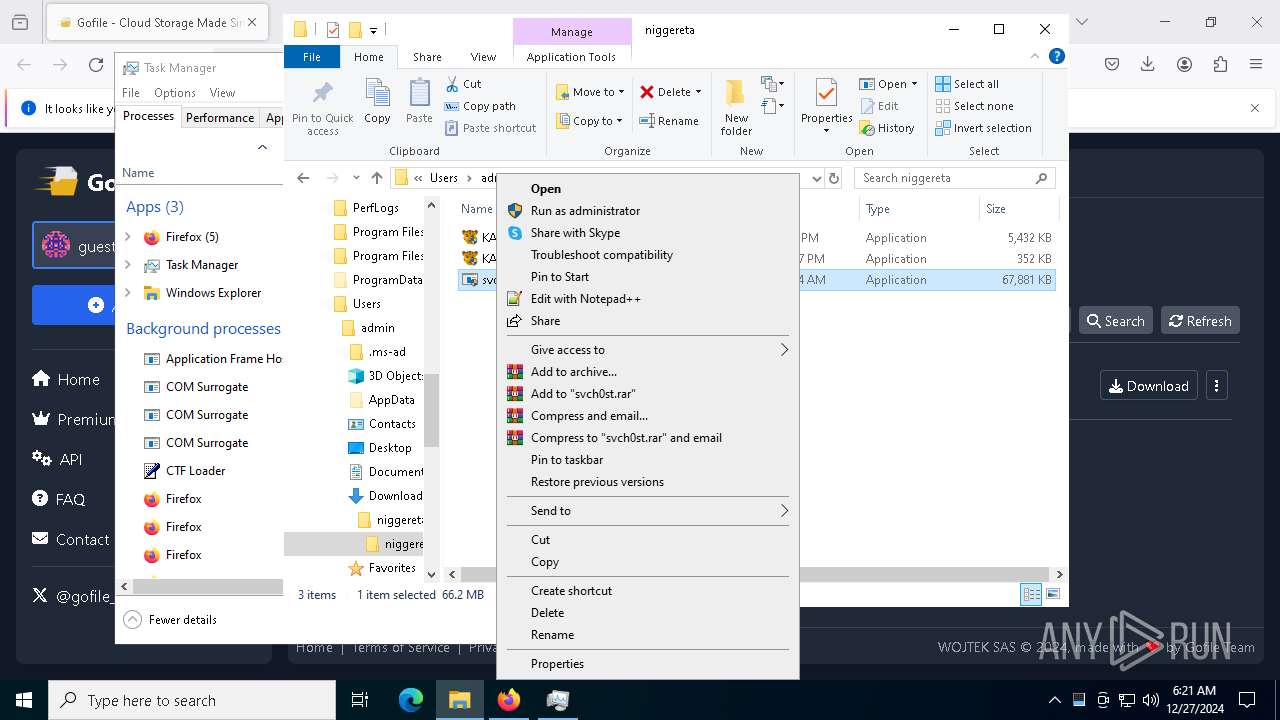
Task: Expand Firefox (5) in Task Manager
Action: pos(128,237)
